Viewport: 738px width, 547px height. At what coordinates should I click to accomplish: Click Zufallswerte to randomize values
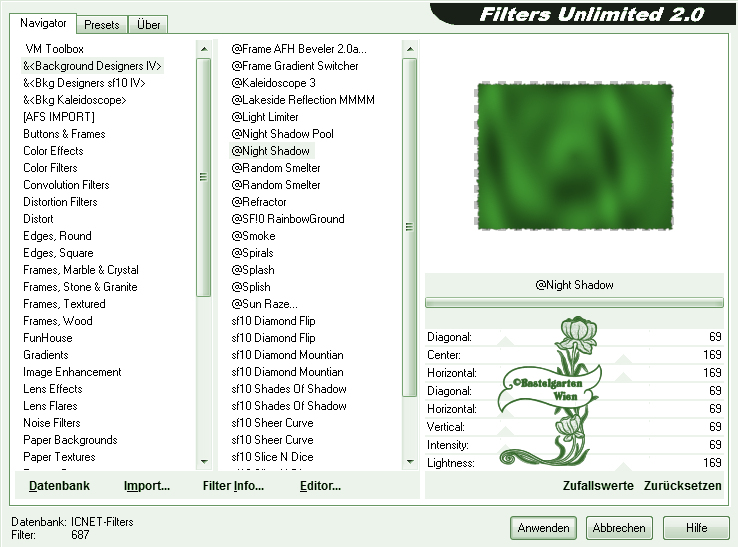point(598,486)
